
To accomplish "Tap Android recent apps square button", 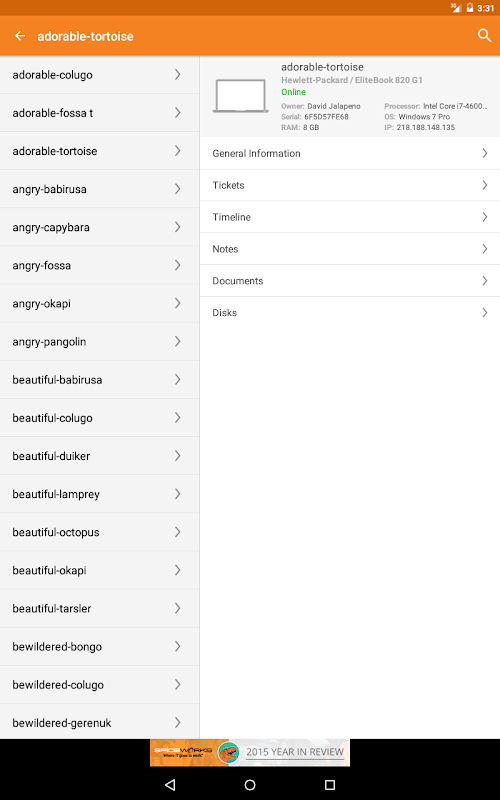I will point(330,784).
